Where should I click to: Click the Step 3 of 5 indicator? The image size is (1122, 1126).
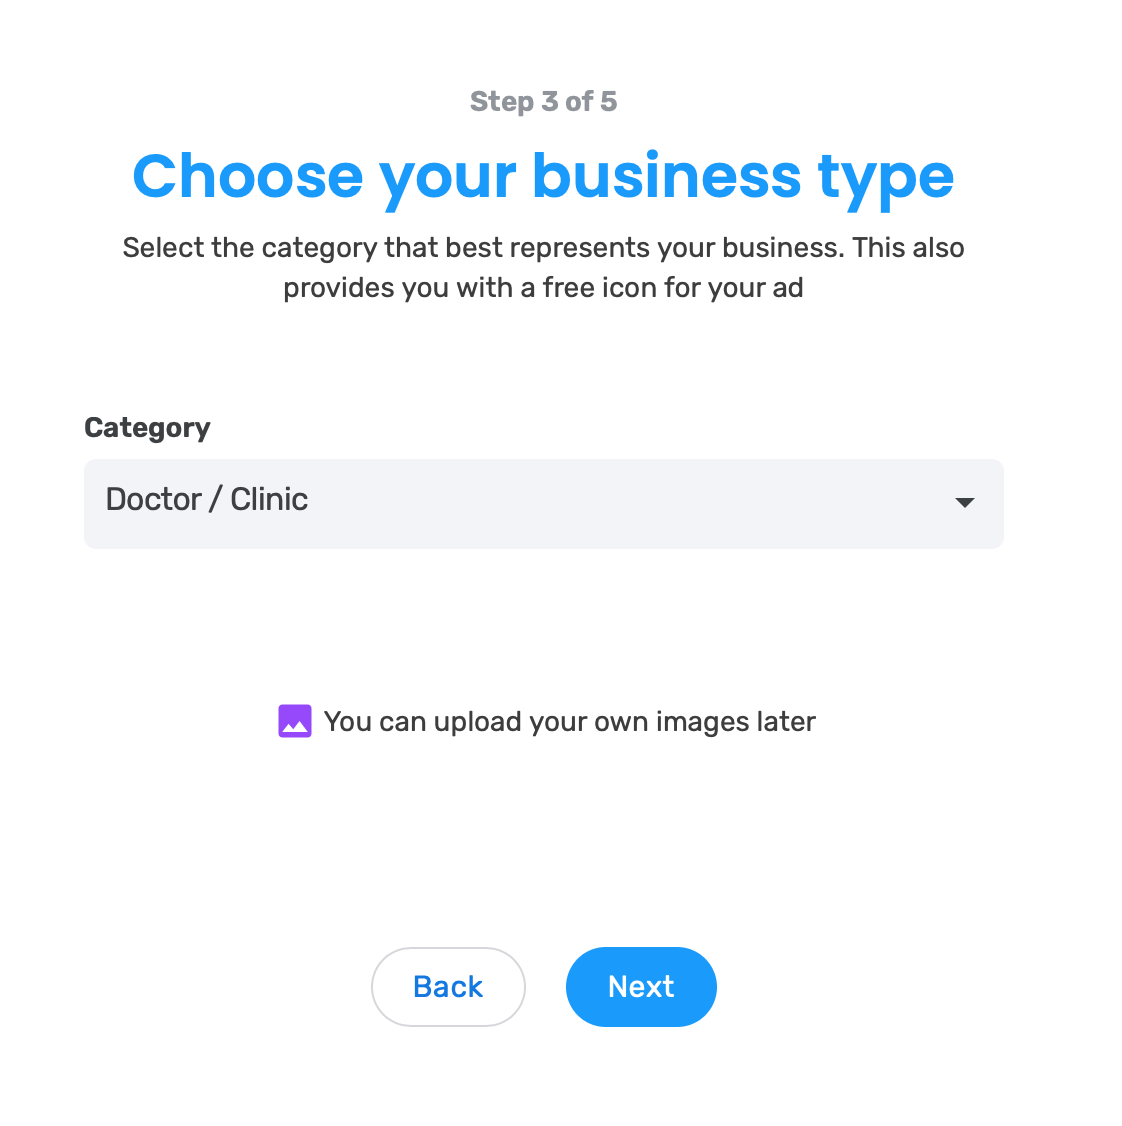pyautogui.click(x=543, y=100)
